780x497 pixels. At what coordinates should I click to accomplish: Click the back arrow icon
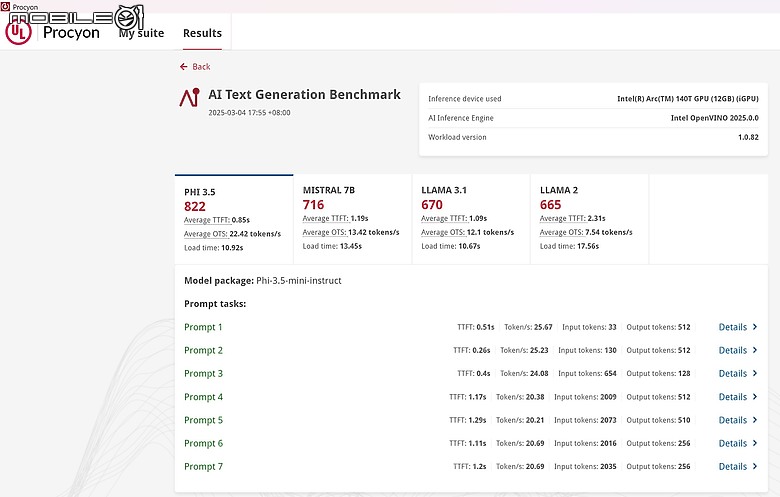coord(184,67)
